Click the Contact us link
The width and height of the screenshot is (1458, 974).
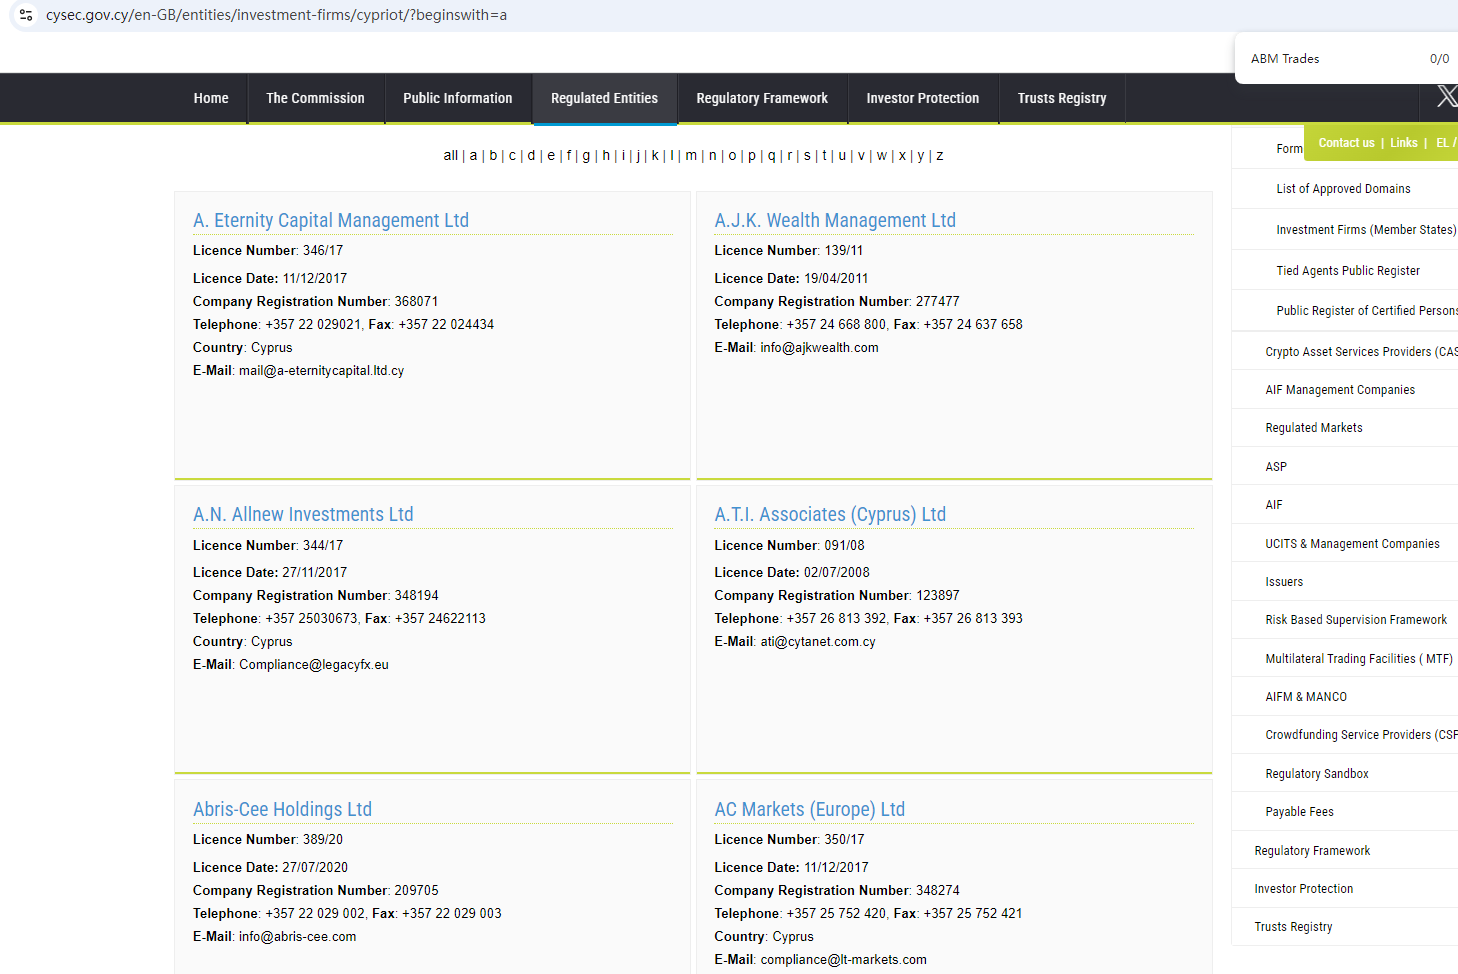pos(1346,143)
